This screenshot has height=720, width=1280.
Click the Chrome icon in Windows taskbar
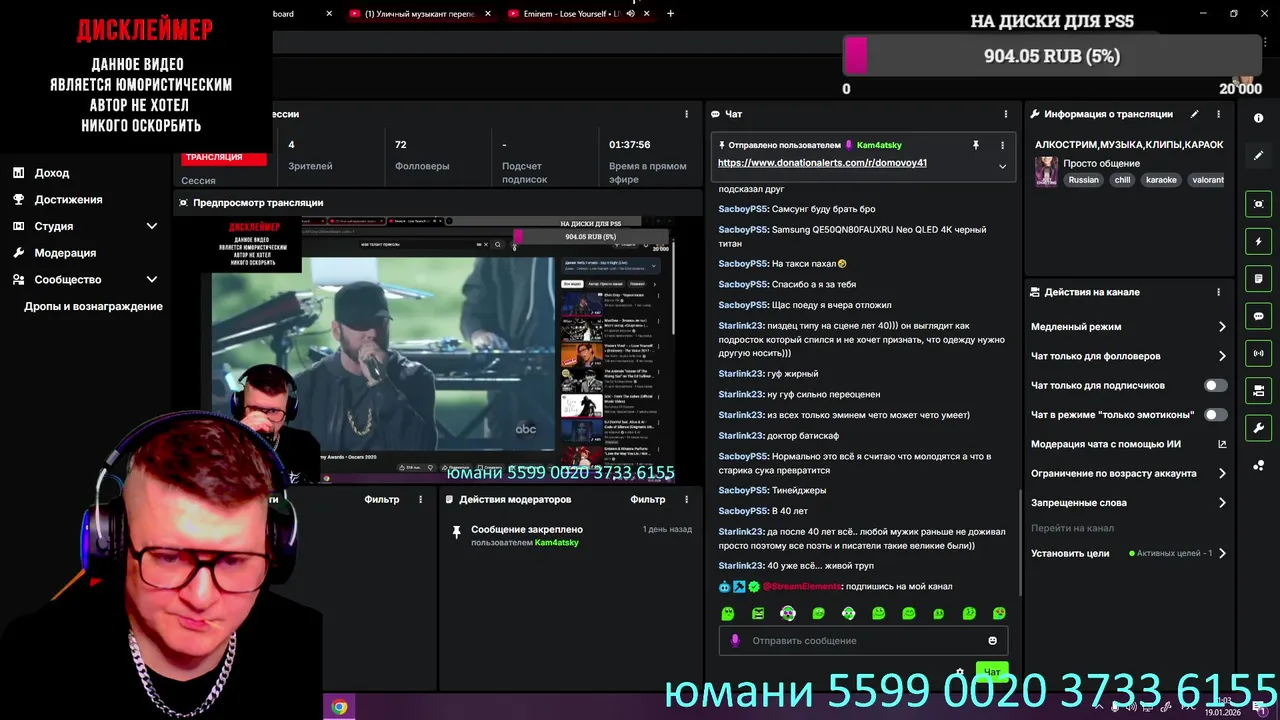pyautogui.click(x=340, y=707)
